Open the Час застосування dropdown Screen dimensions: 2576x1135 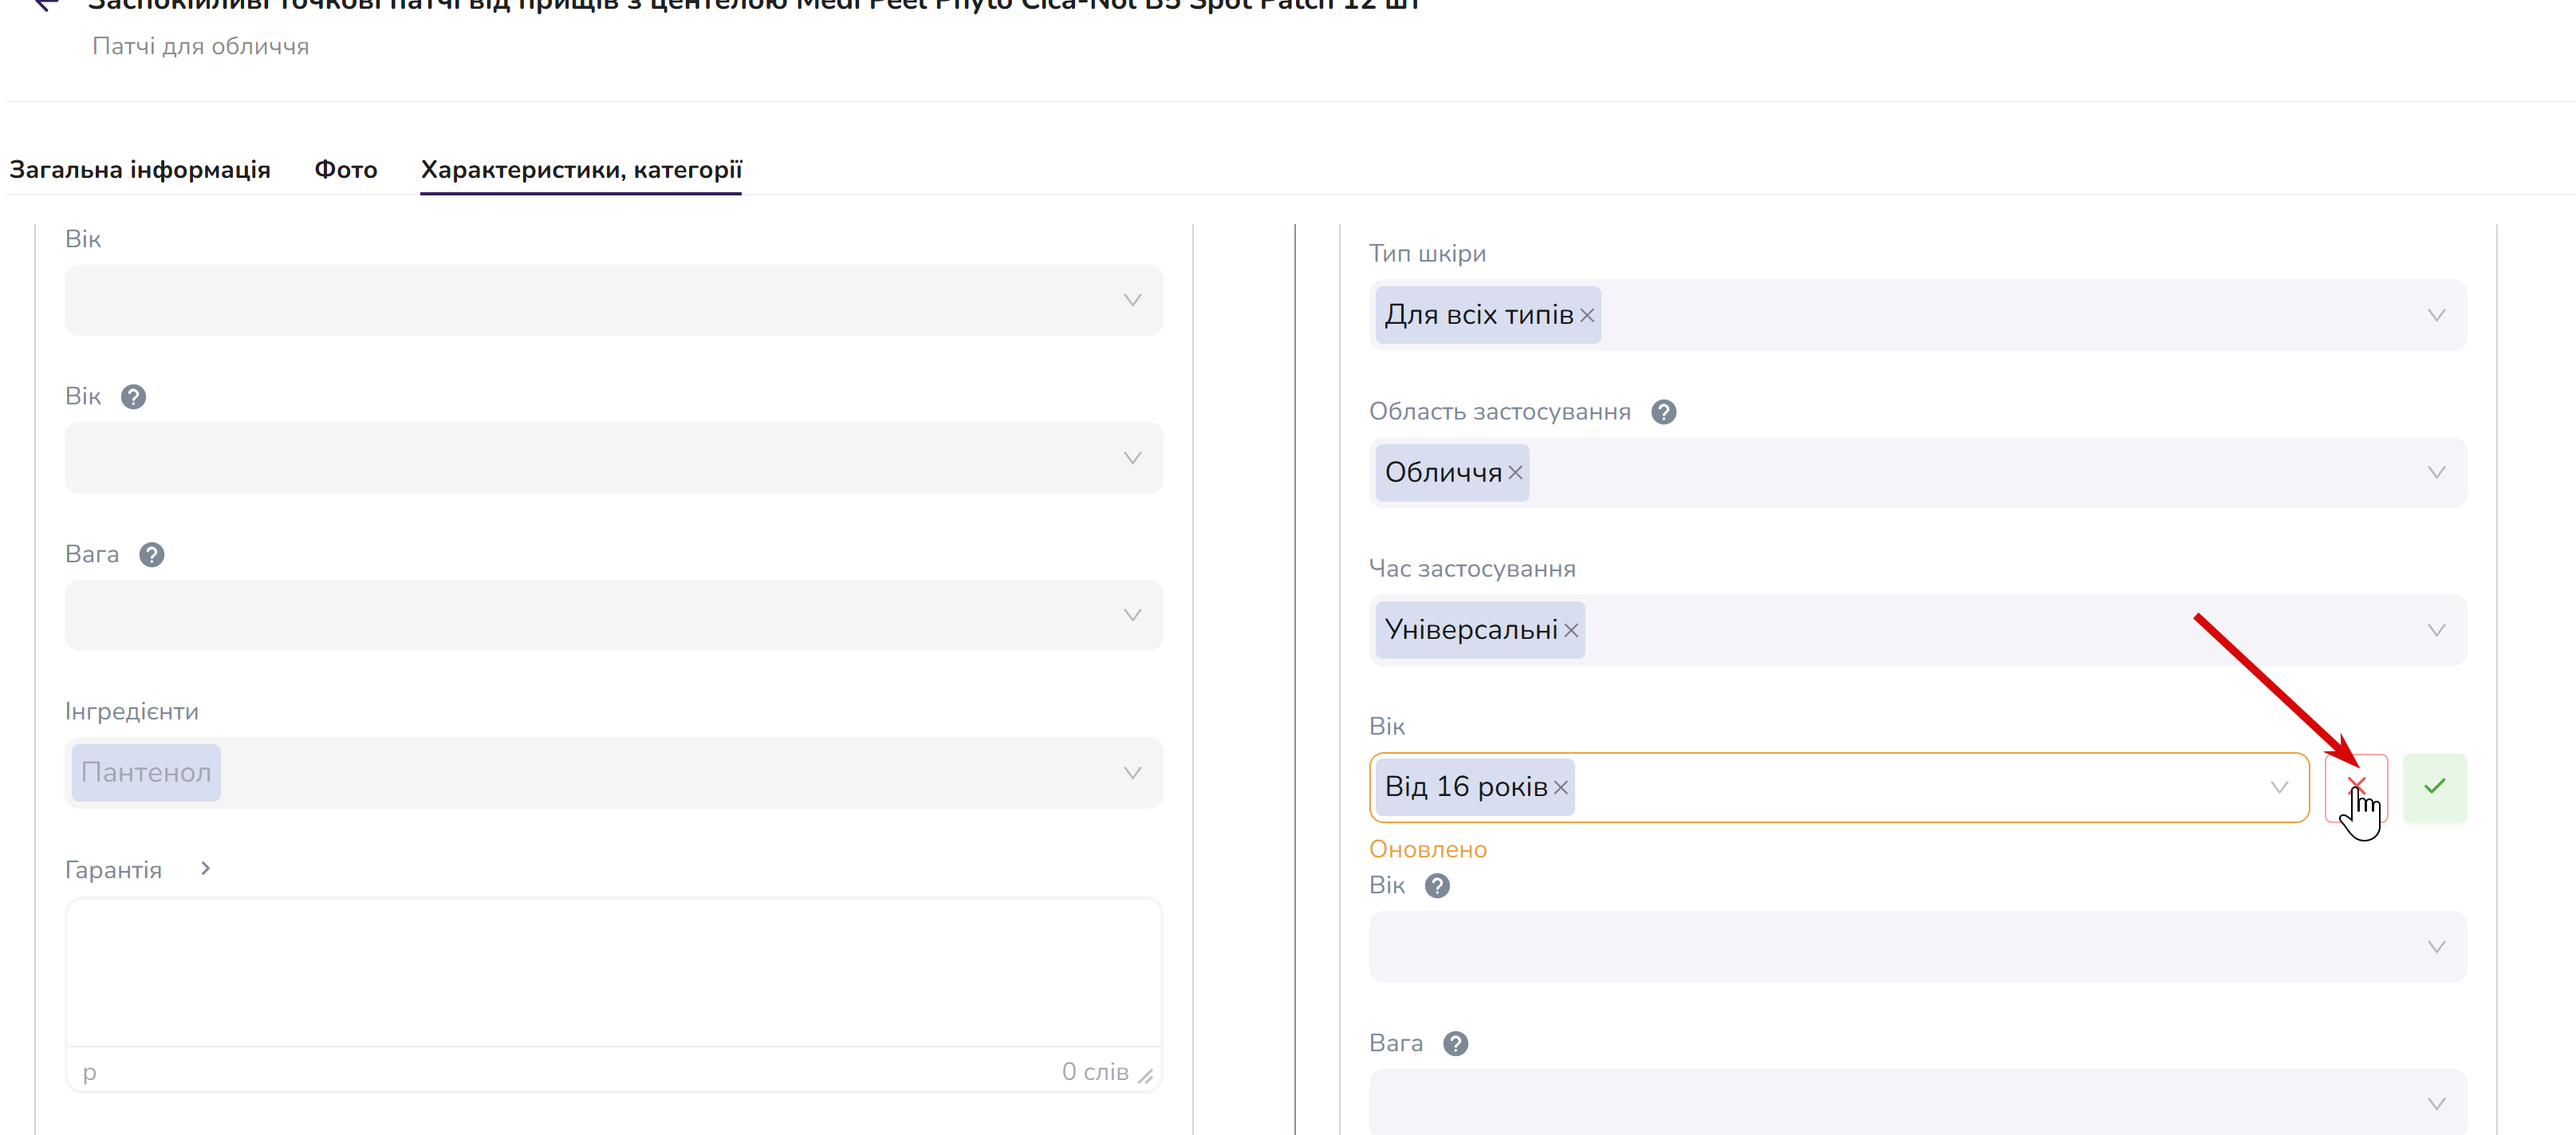pyautogui.click(x=1917, y=630)
